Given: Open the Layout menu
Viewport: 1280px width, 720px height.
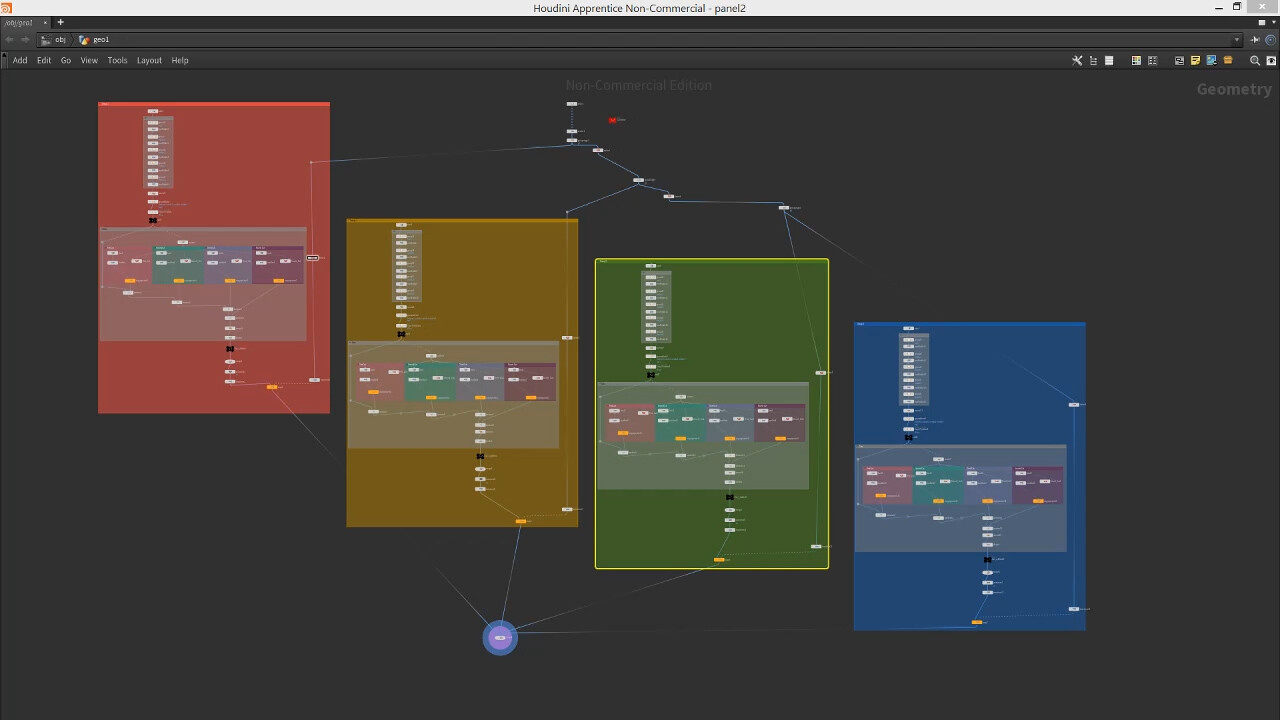Looking at the screenshot, I should tap(149, 60).
